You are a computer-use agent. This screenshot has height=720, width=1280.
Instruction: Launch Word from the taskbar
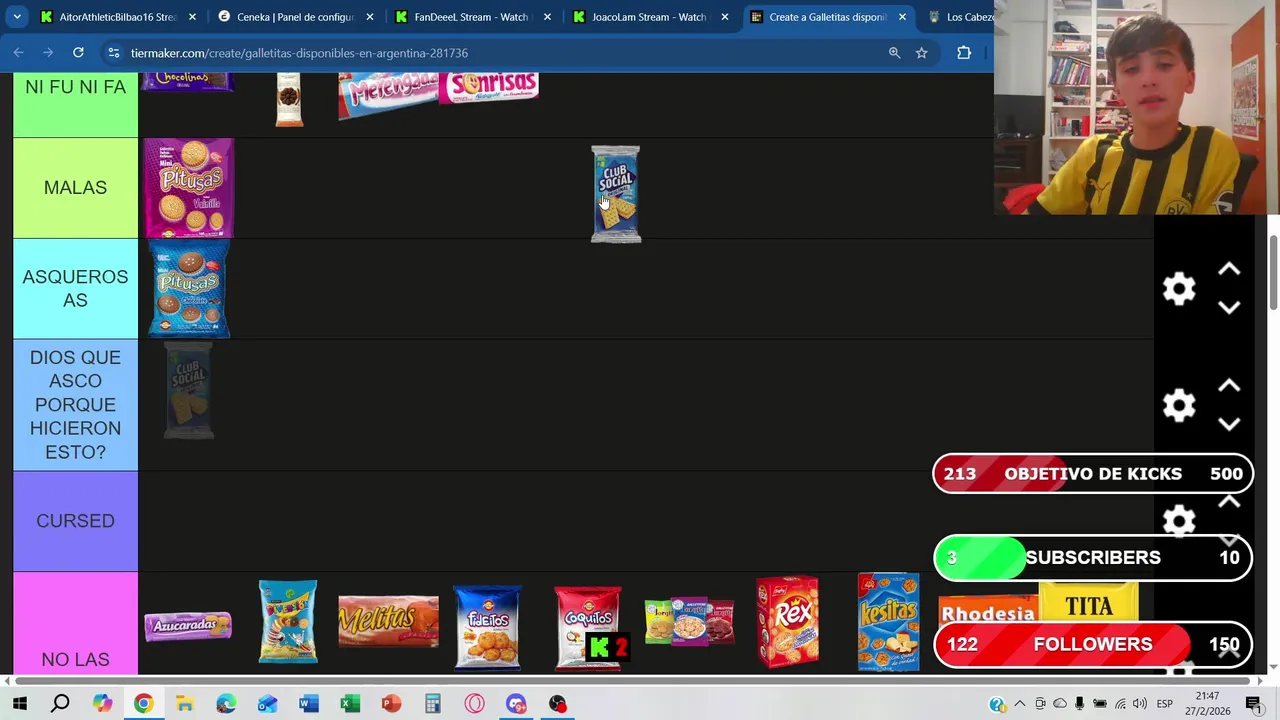tap(308, 704)
